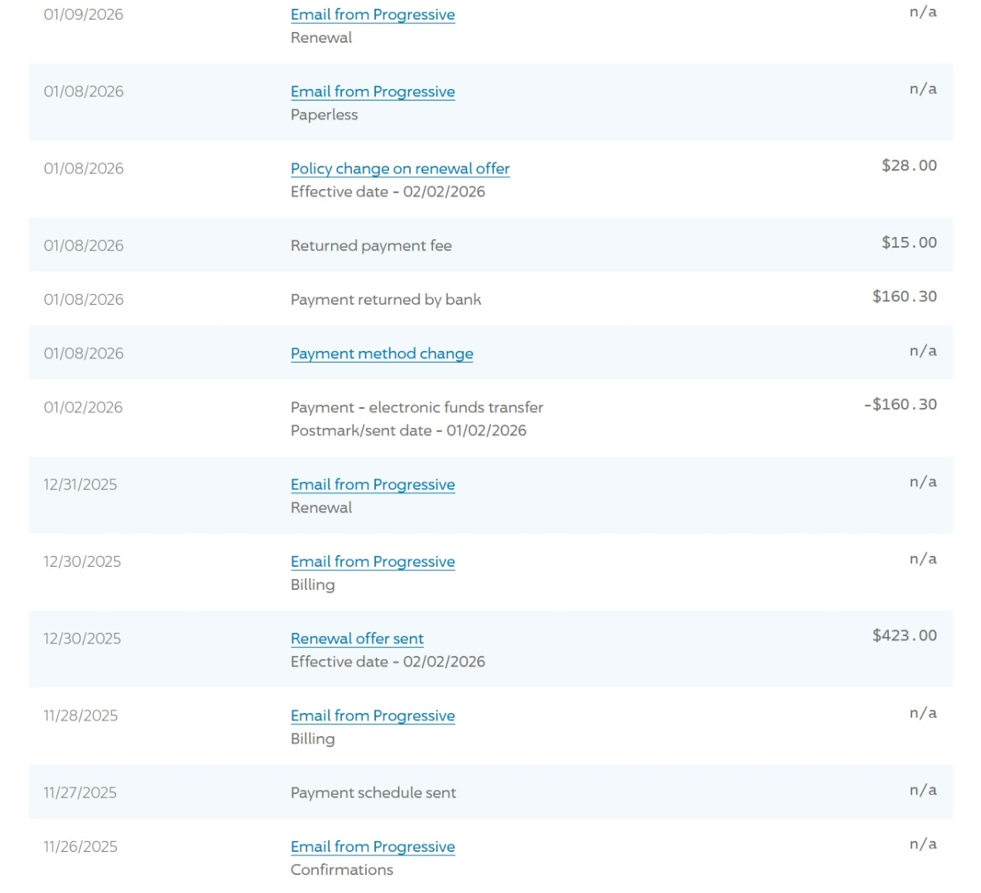The width and height of the screenshot is (981, 893).
Task: Open the 12/30/2025 Billing email link
Action: (x=372, y=562)
